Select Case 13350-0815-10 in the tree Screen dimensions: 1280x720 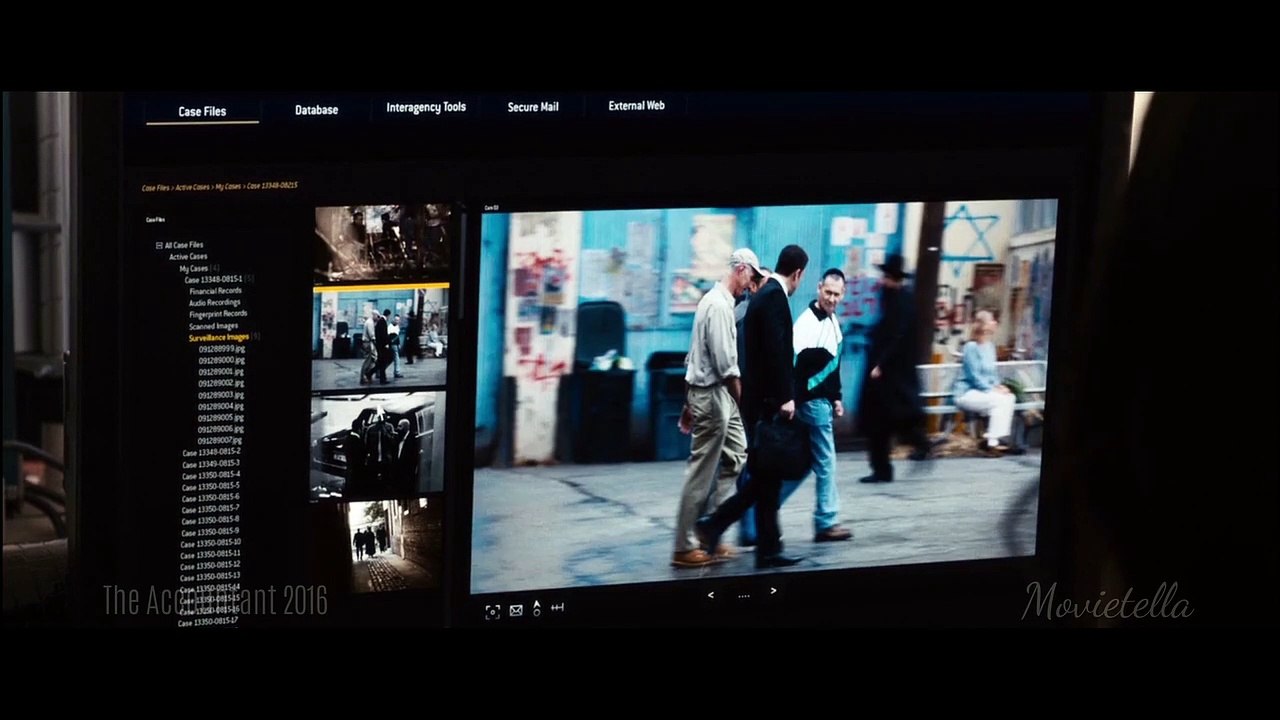(x=211, y=542)
